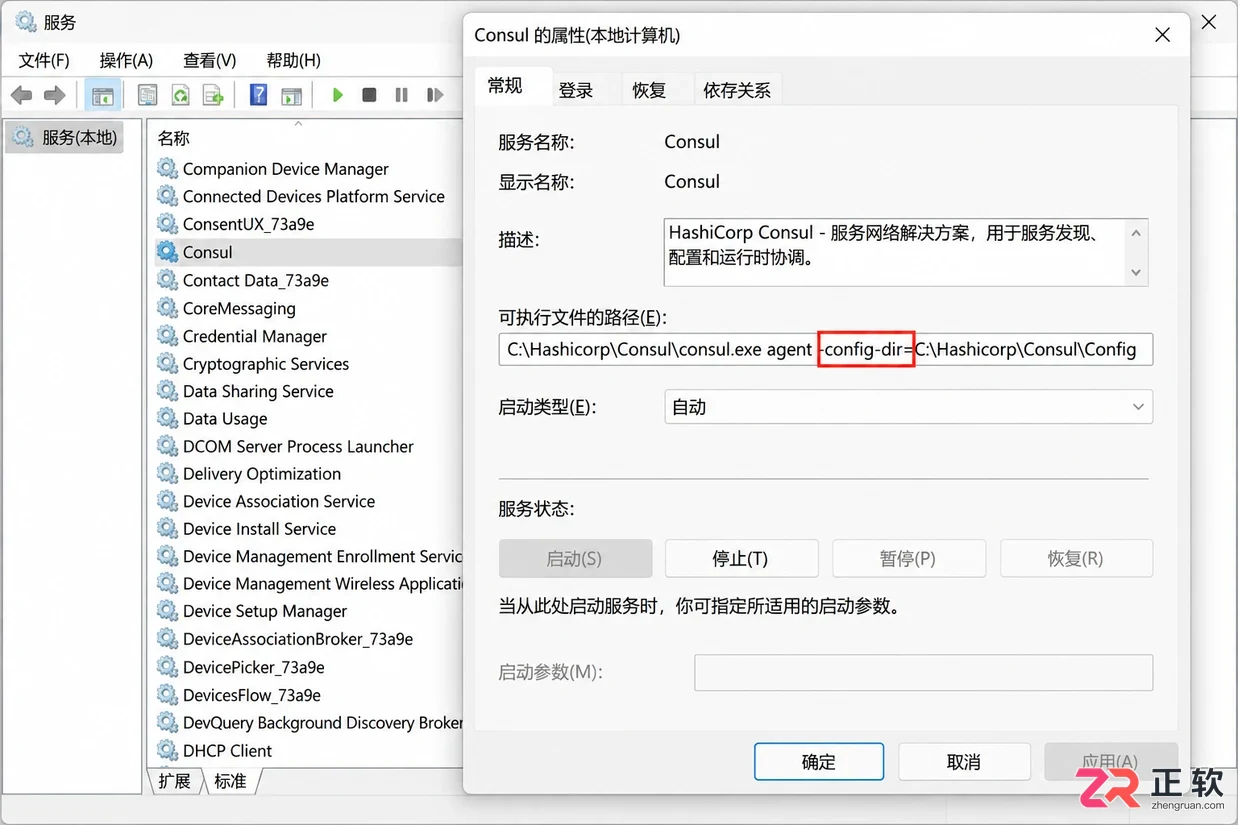This screenshot has height=825, width=1238.
Task: Click gear icon beside Data Usage
Action: 167,418
